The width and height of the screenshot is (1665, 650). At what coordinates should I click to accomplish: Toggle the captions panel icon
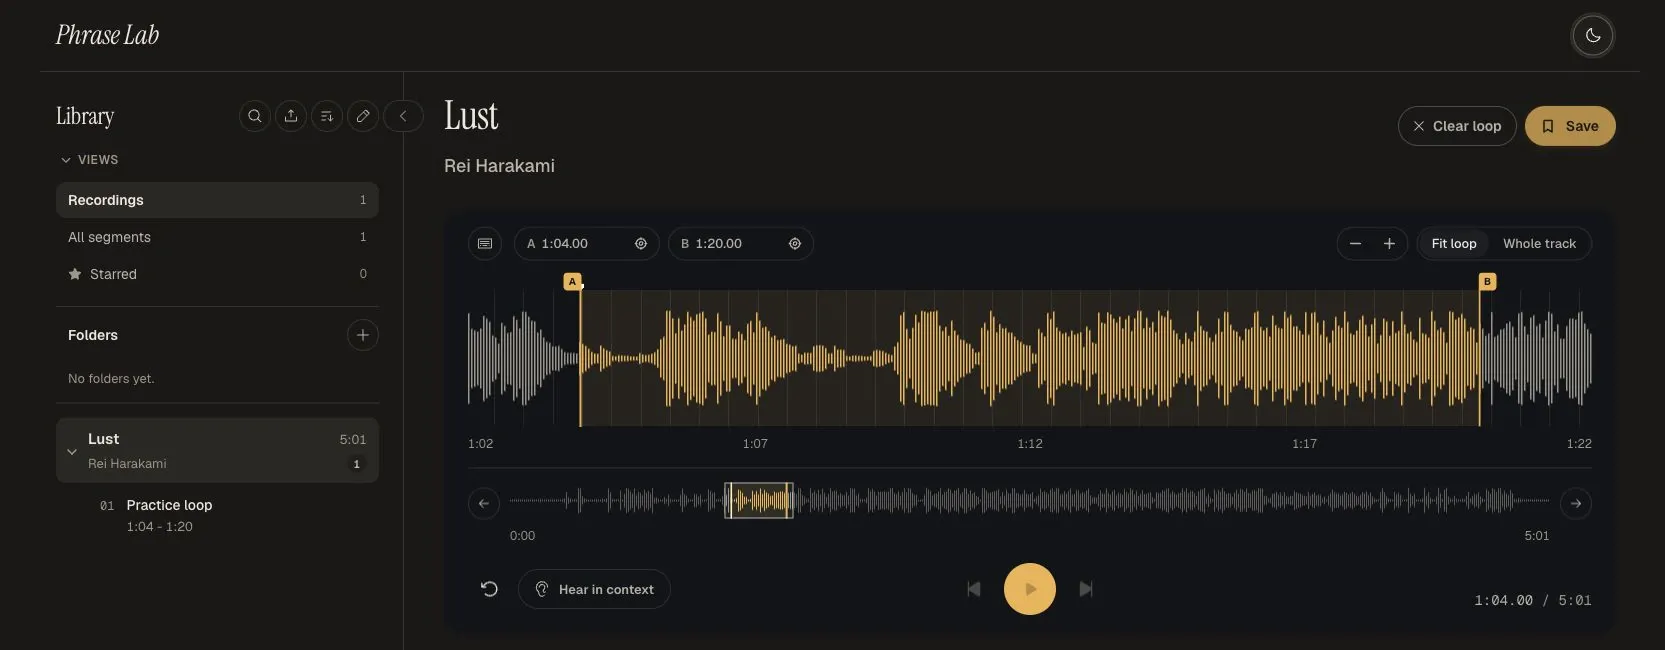click(485, 244)
